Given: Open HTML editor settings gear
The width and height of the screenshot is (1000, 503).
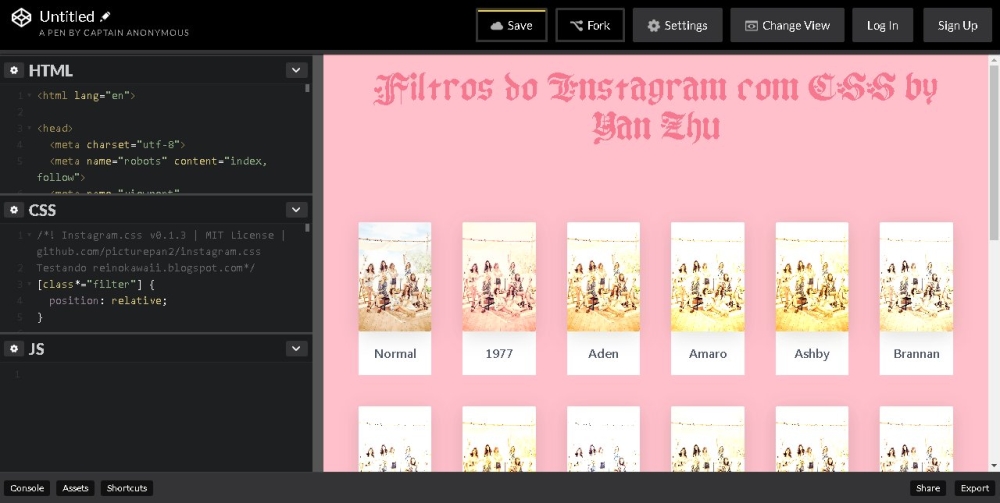Looking at the screenshot, I should [13, 70].
